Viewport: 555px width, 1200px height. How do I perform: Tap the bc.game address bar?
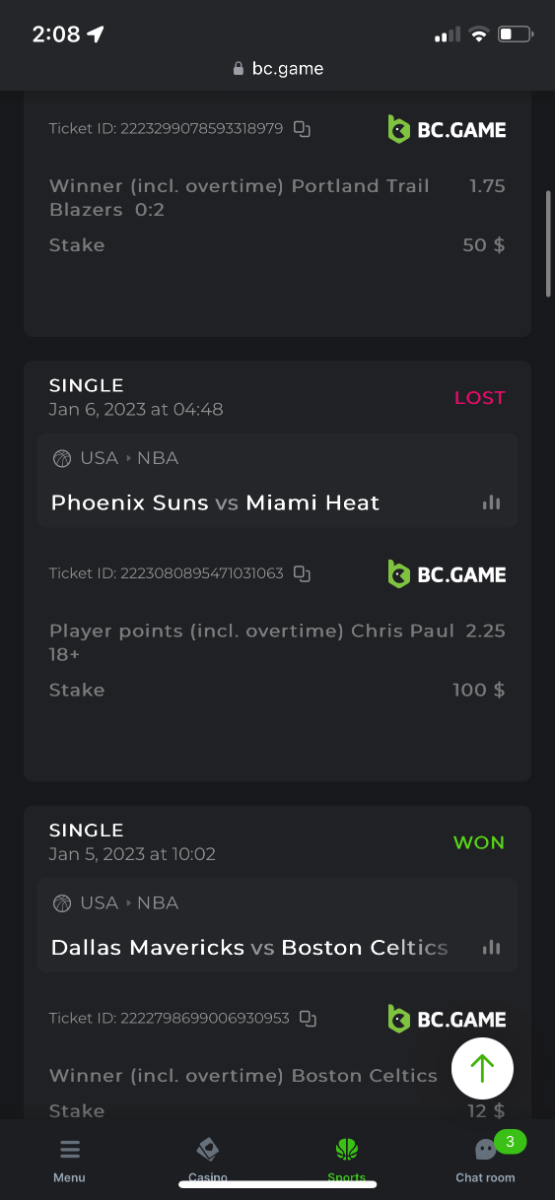click(277, 68)
